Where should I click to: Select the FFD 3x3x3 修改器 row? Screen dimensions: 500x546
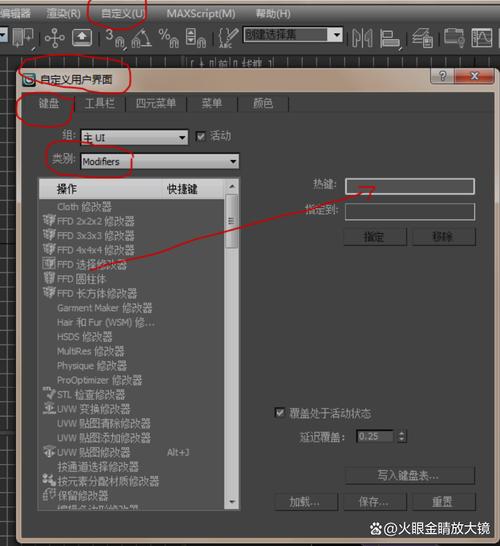[x=132, y=236]
